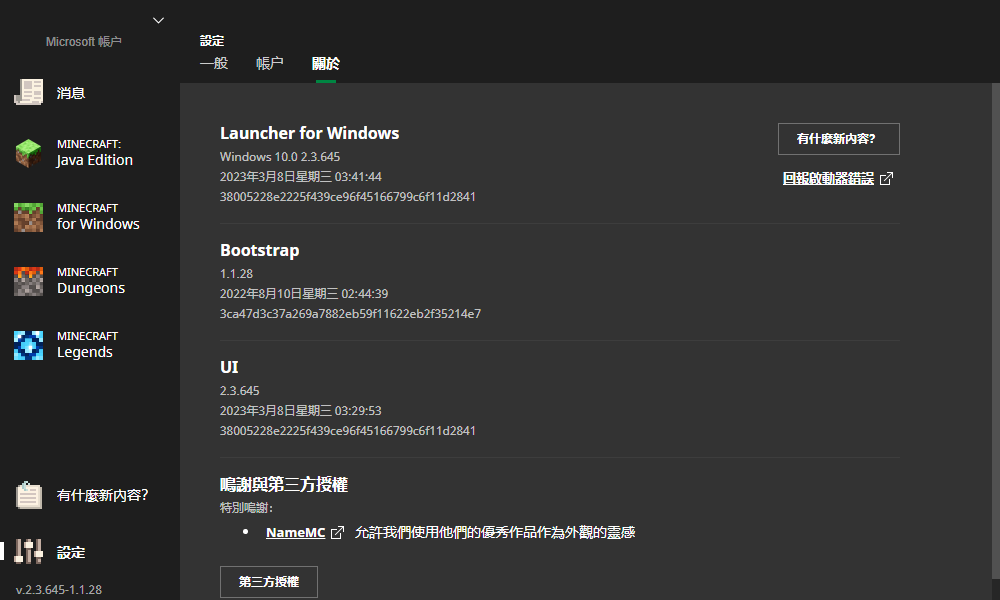Open 設定 label in sidebar
The width and height of the screenshot is (1000, 600).
pos(71,553)
